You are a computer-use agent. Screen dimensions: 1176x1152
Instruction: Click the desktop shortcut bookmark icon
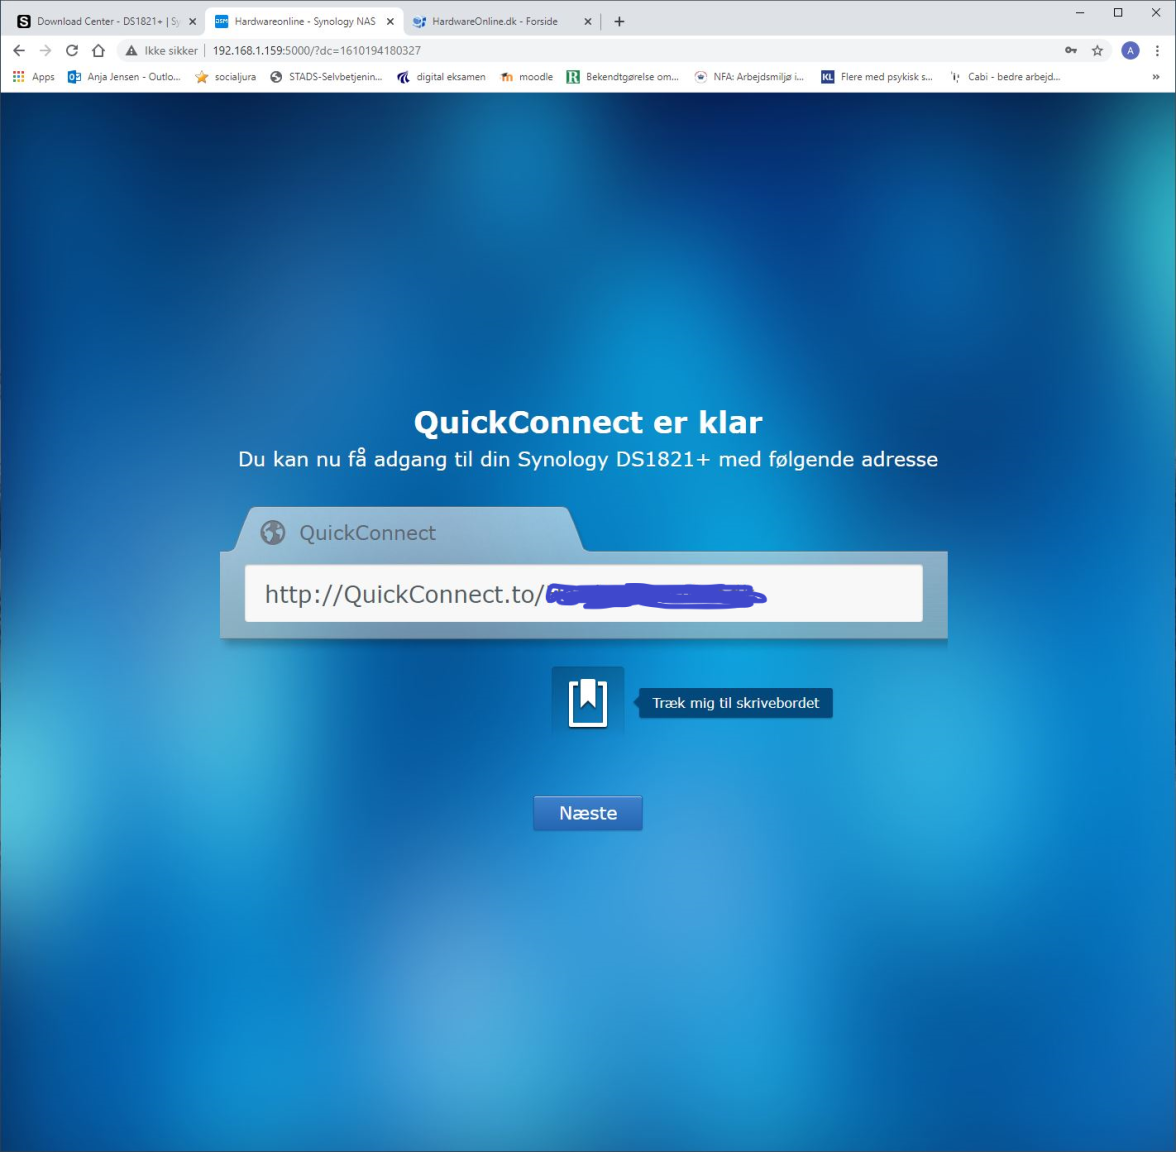click(x=588, y=703)
